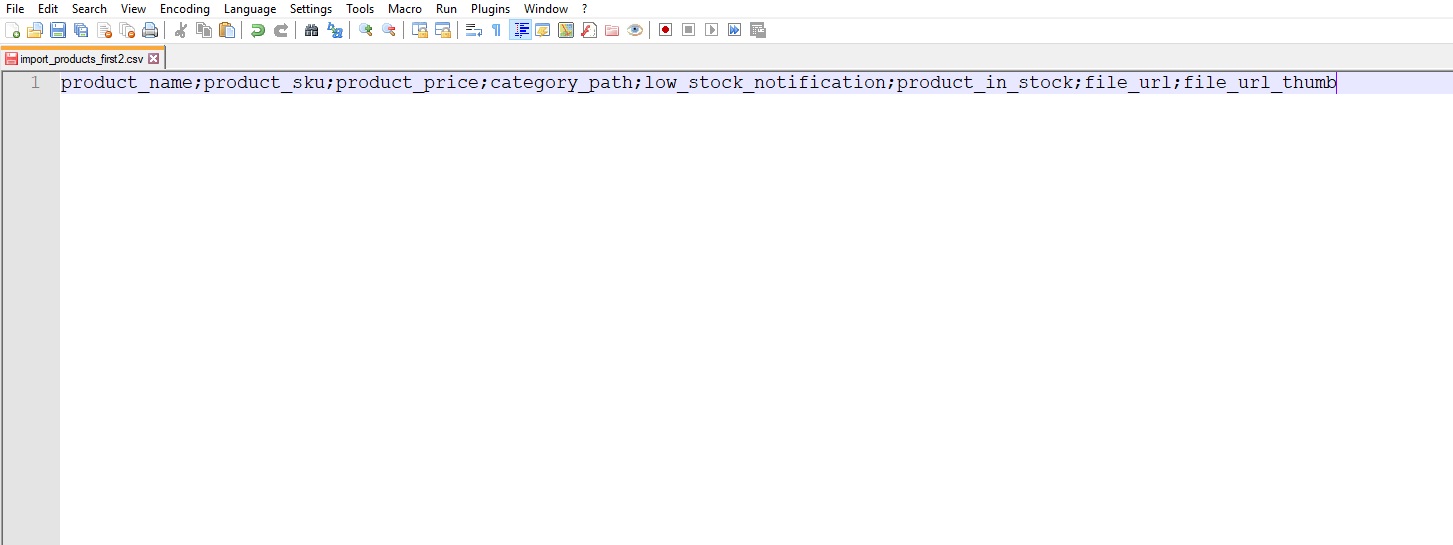This screenshot has height=545, width=1453.
Task: Start macro recording with red dot
Action: click(666, 30)
